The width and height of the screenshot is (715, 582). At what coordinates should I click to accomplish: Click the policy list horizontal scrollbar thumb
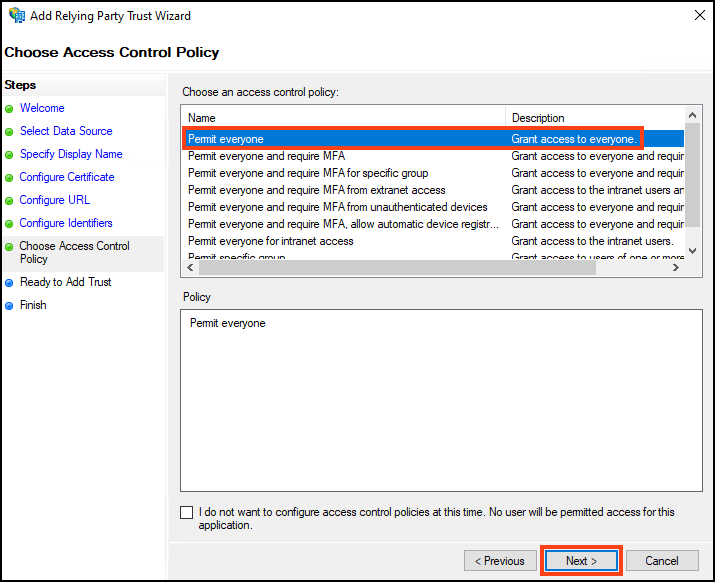click(x=397, y=268)
